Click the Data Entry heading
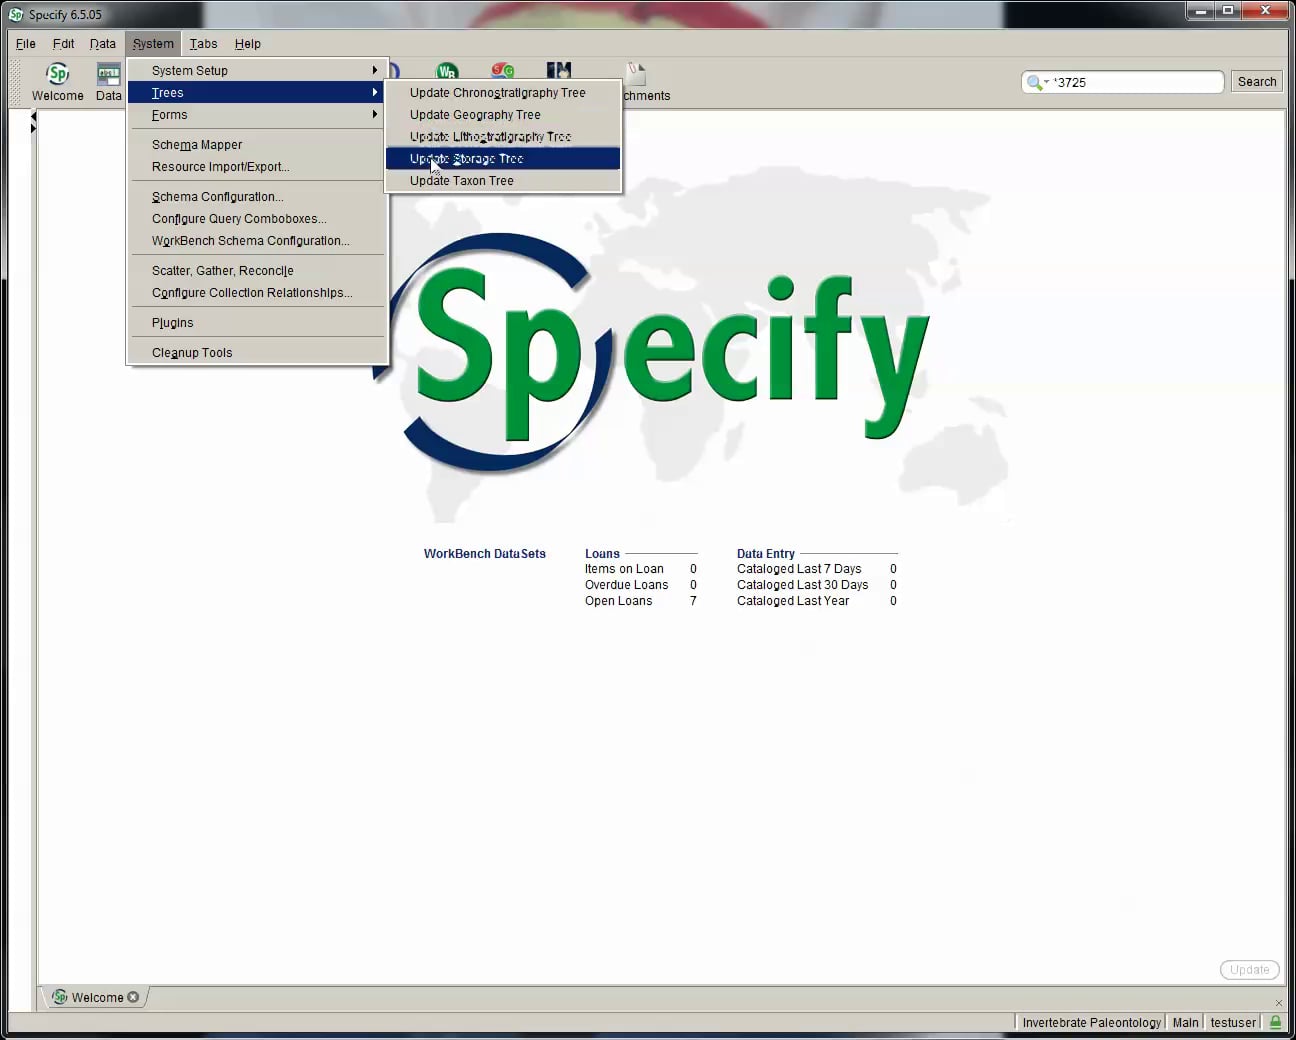Viewport: 1296px width, 1040px height. (x=766, y=553)
